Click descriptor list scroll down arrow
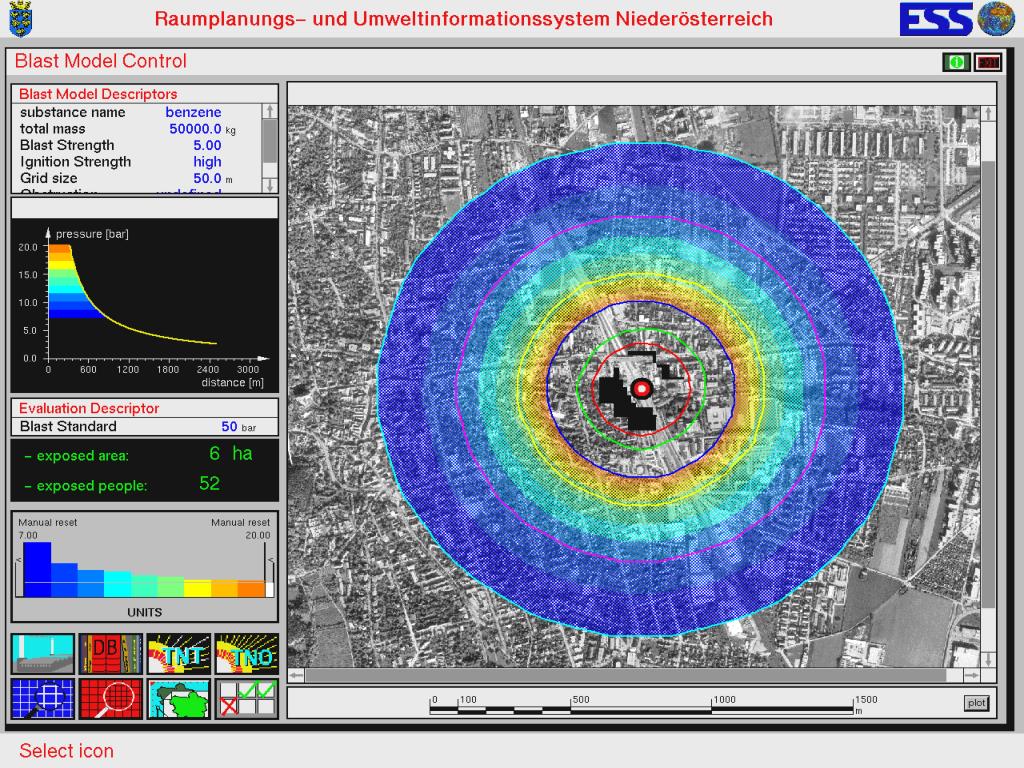The width and height of the screenshot is (1024, 768). pyautogui.click(x=270, y=185)
